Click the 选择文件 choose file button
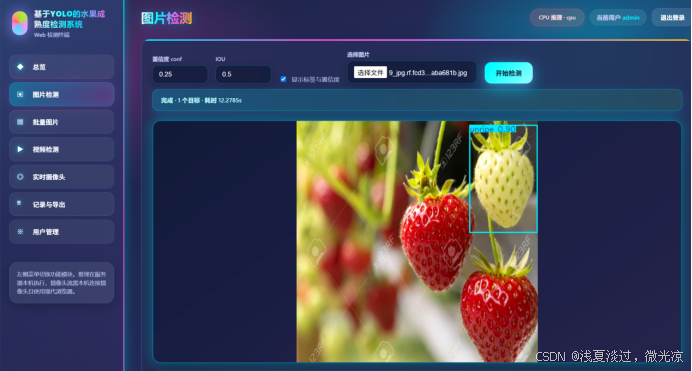 click(370, 72)
